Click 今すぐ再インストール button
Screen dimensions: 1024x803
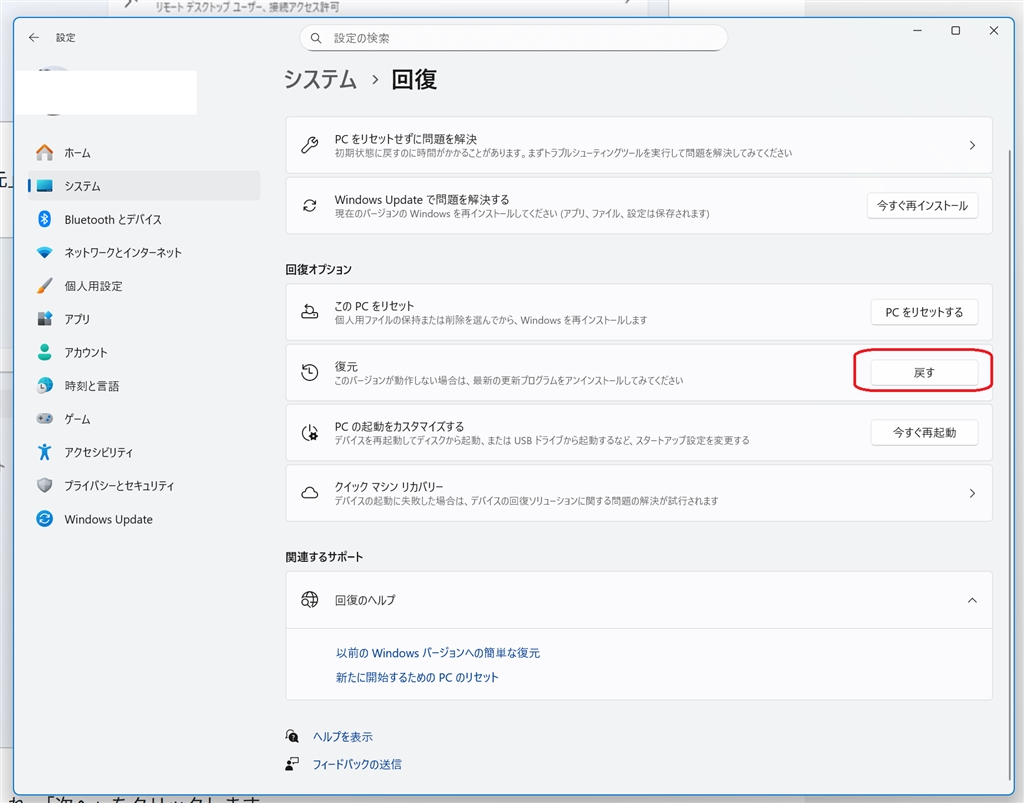922,206
